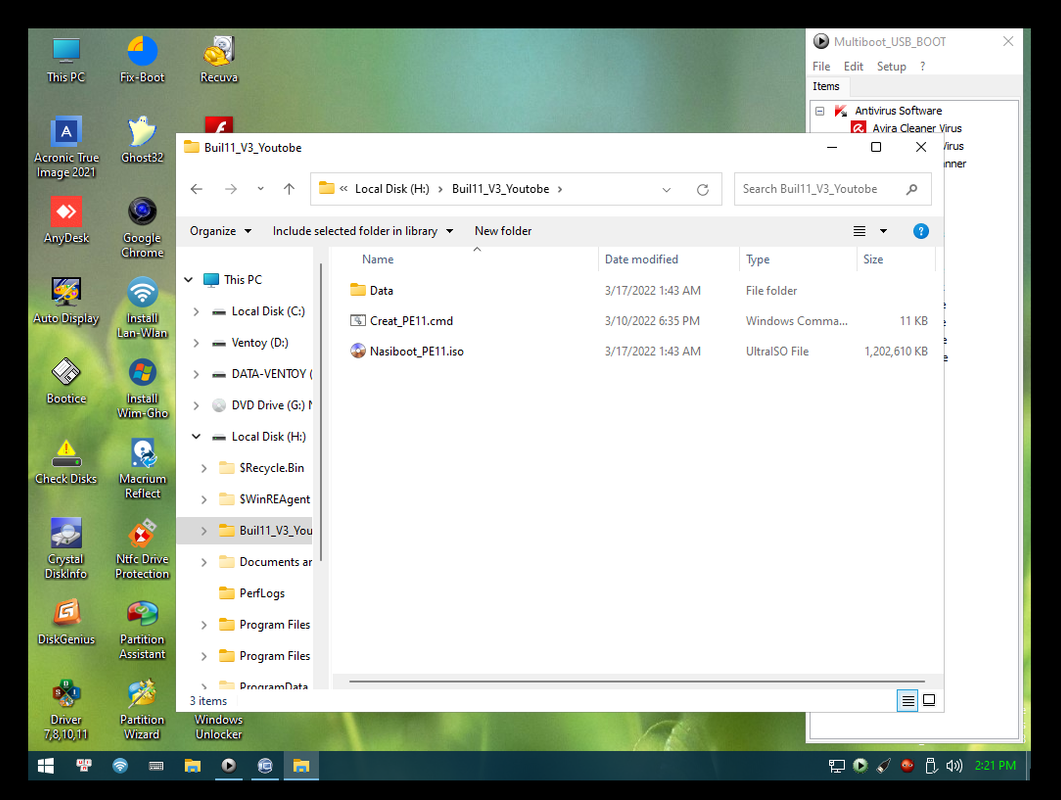The height and width of the screenshot is (800, 1061).
Task: Open Edit menu in Multiboot_USB_BOOT window
Action: coord(853,66)
